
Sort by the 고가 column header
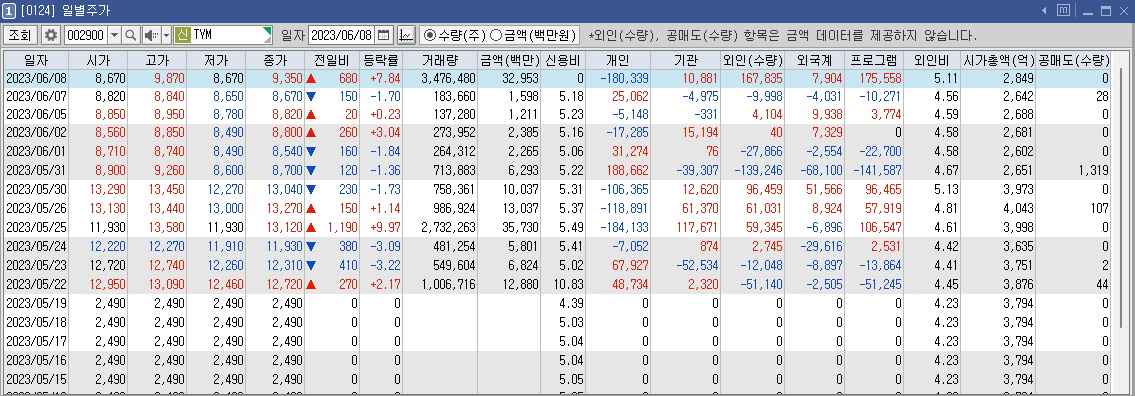[x=156, y=60]
